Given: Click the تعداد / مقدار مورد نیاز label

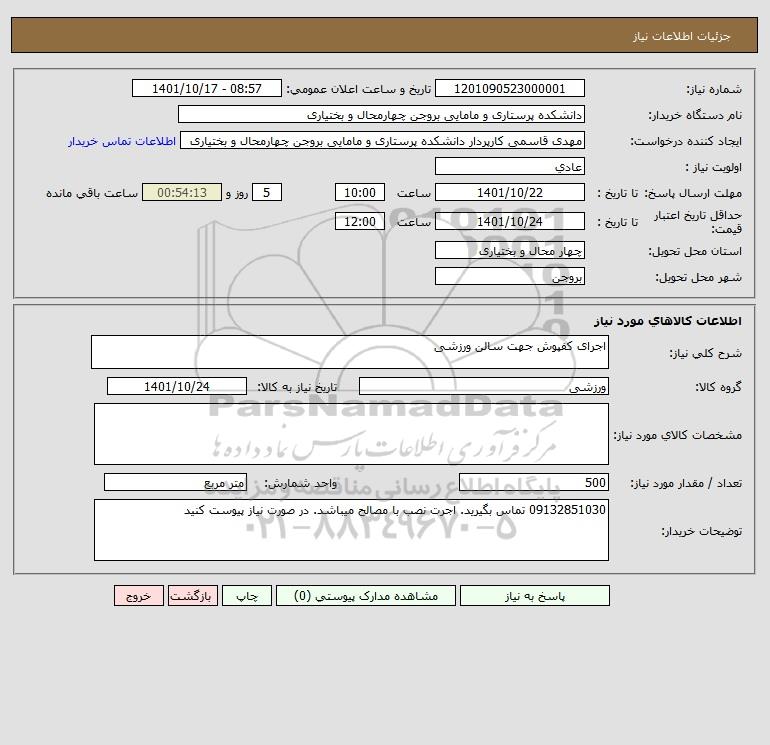Looking at the screenshot, I should (x=686, y=484).
